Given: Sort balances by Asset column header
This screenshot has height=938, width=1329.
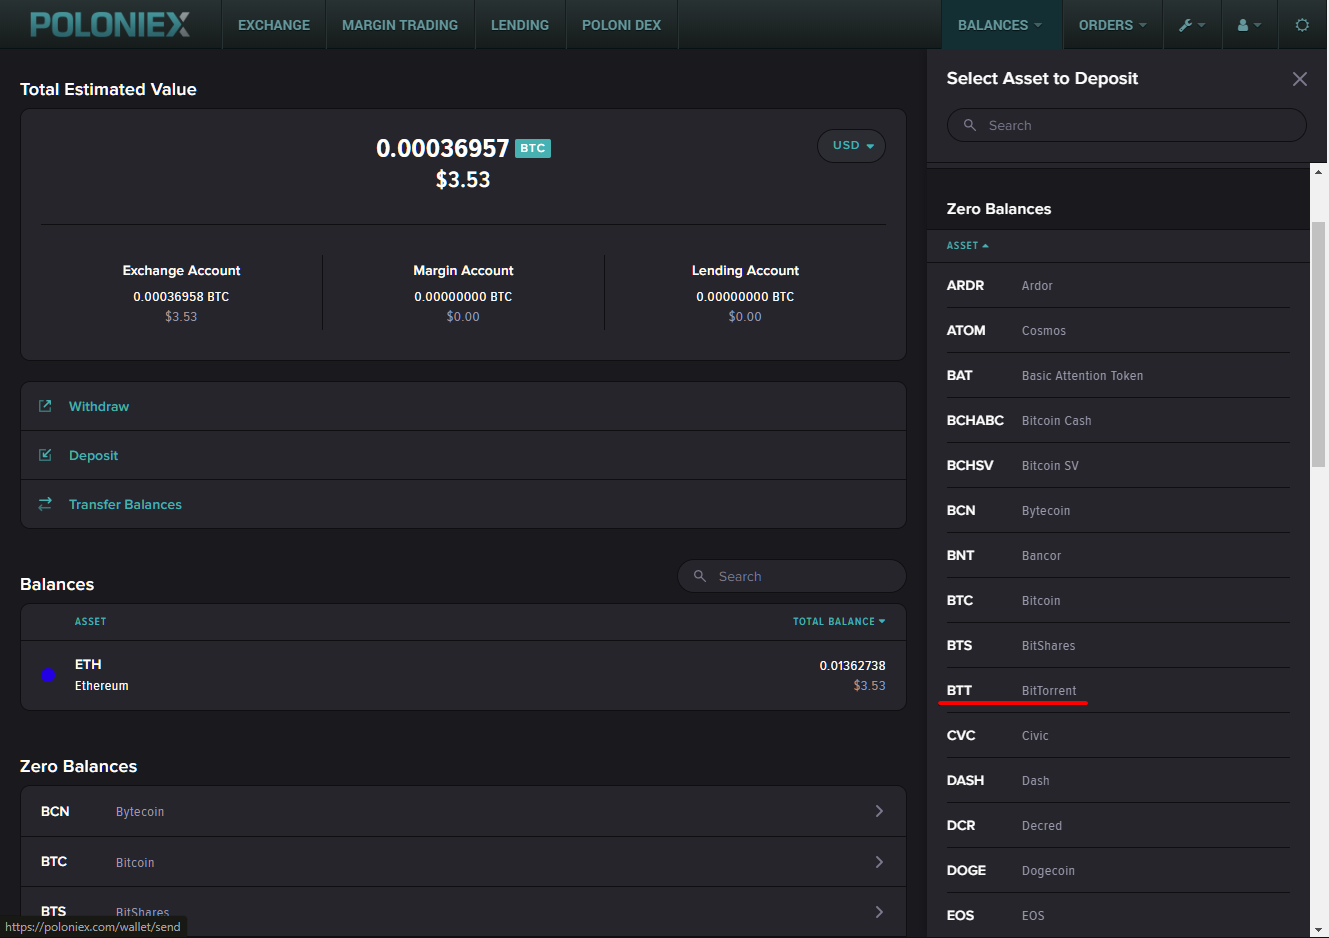Looking at the screenshot, I should click(90, 621).
